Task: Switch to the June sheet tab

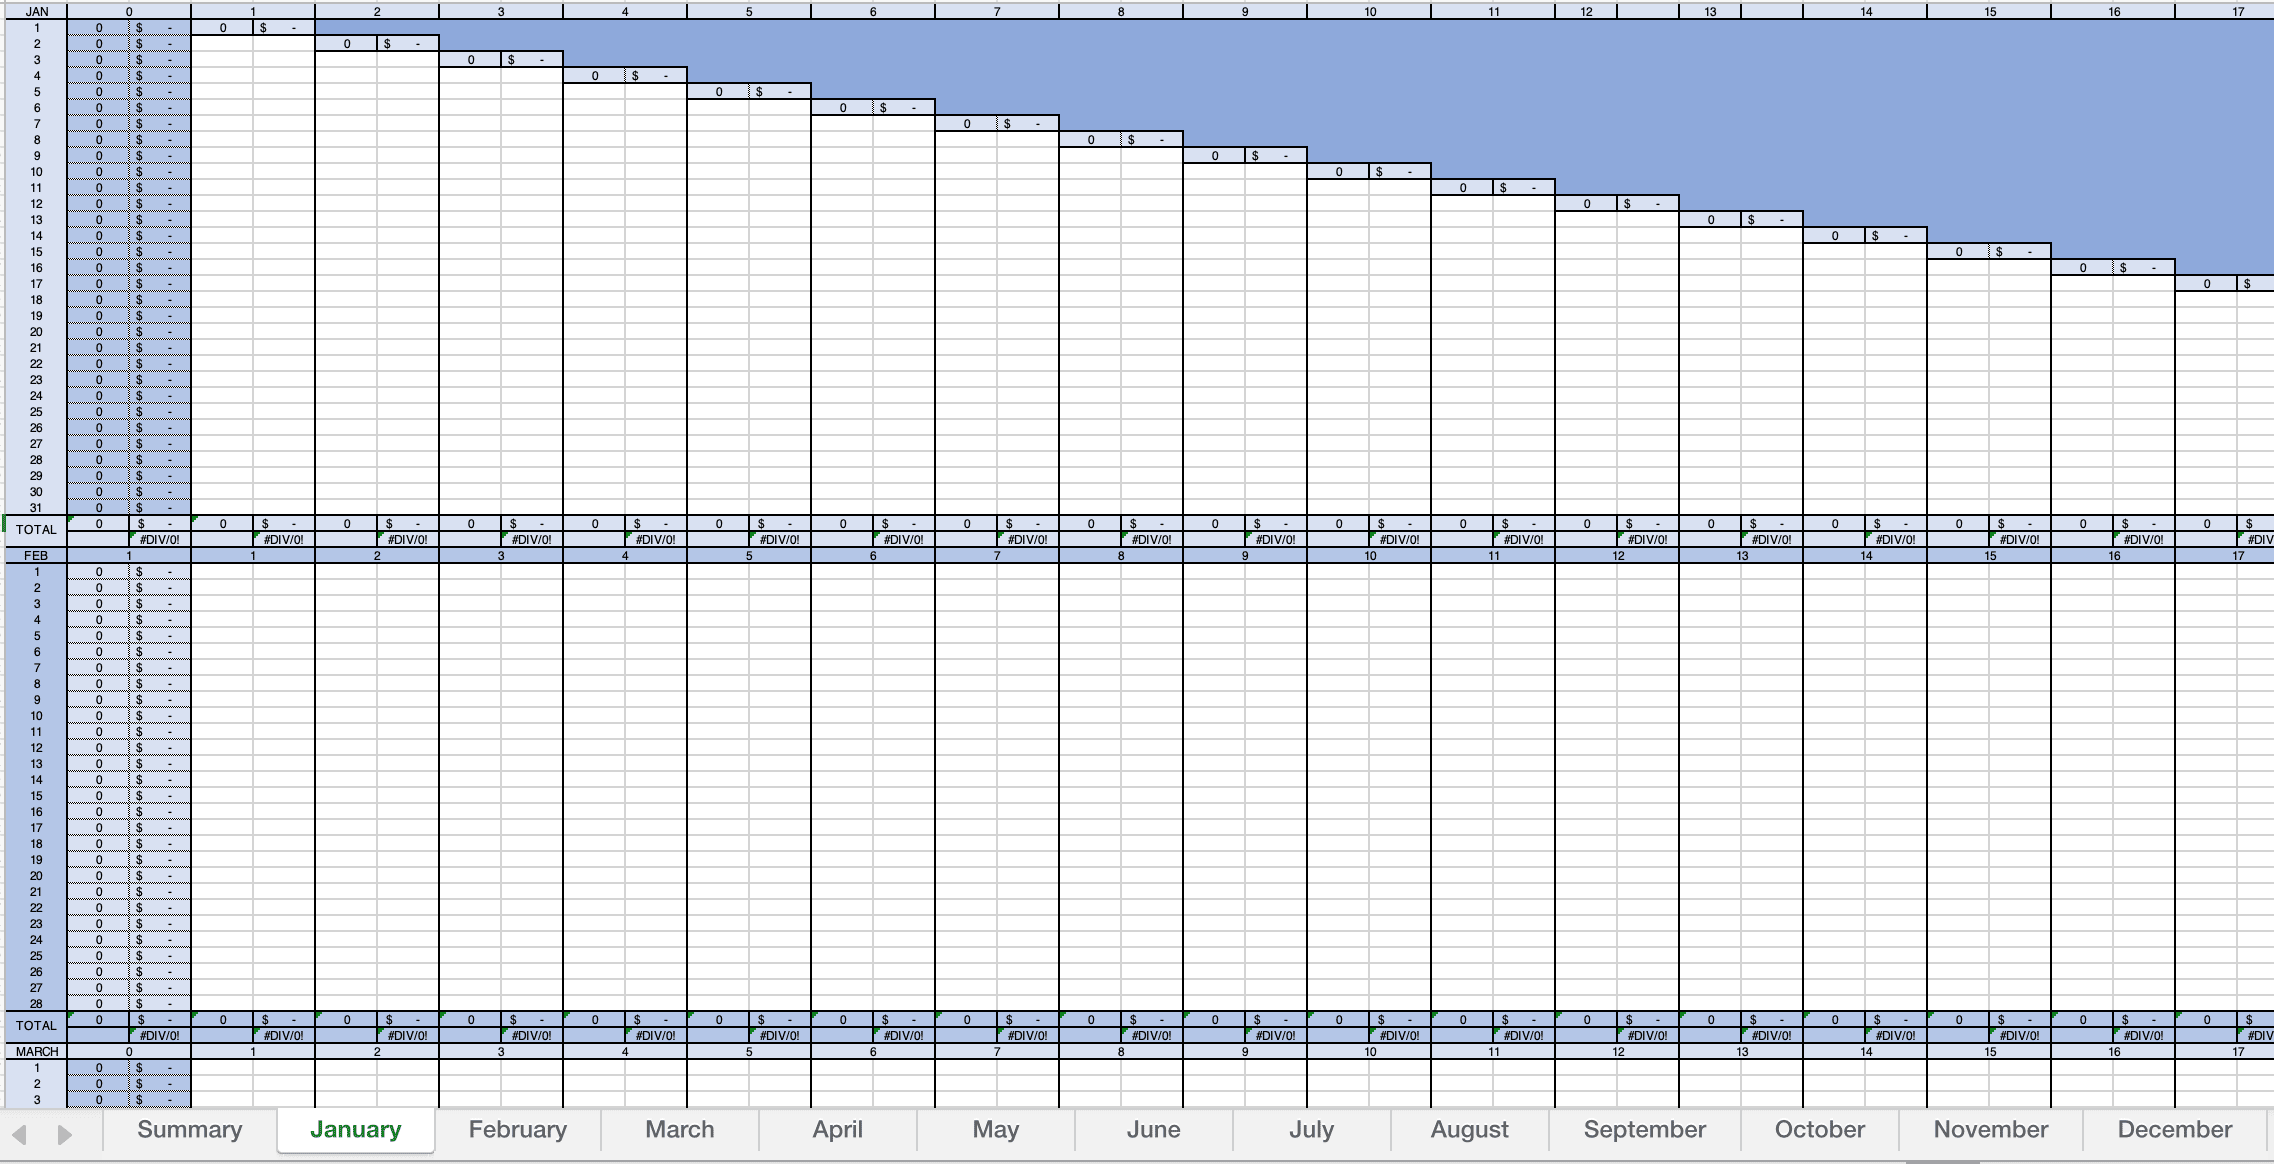Action: click(1154, 1130)
